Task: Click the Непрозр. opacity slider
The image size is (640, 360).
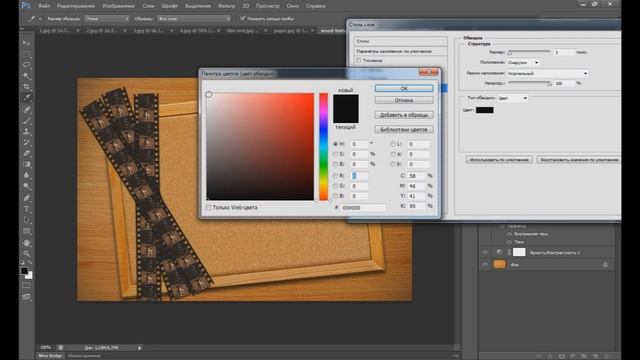Action: pyautogui.click(x=530, y=83)
